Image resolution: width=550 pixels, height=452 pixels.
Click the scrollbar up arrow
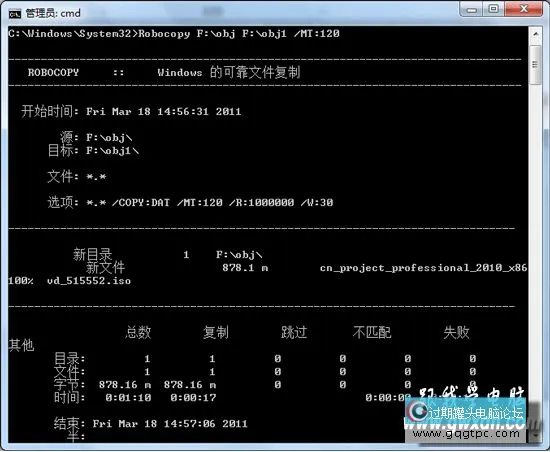click(535, 34)
